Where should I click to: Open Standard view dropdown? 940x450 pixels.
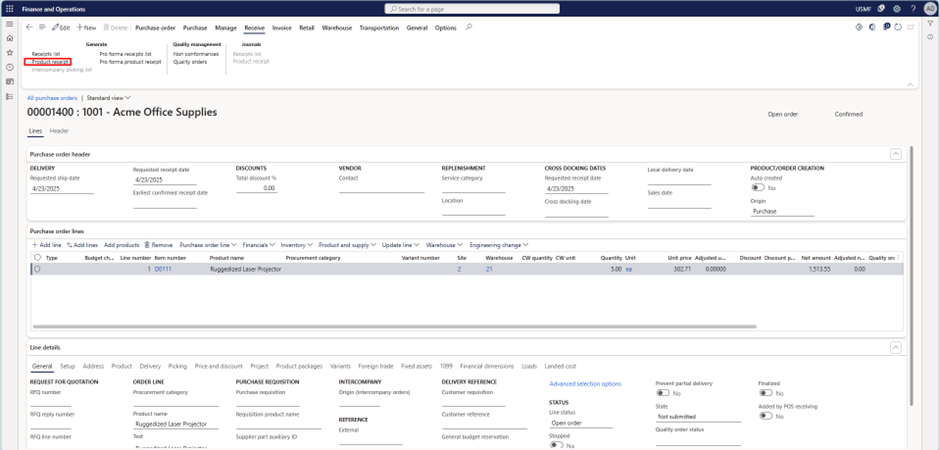pos(109,98)
